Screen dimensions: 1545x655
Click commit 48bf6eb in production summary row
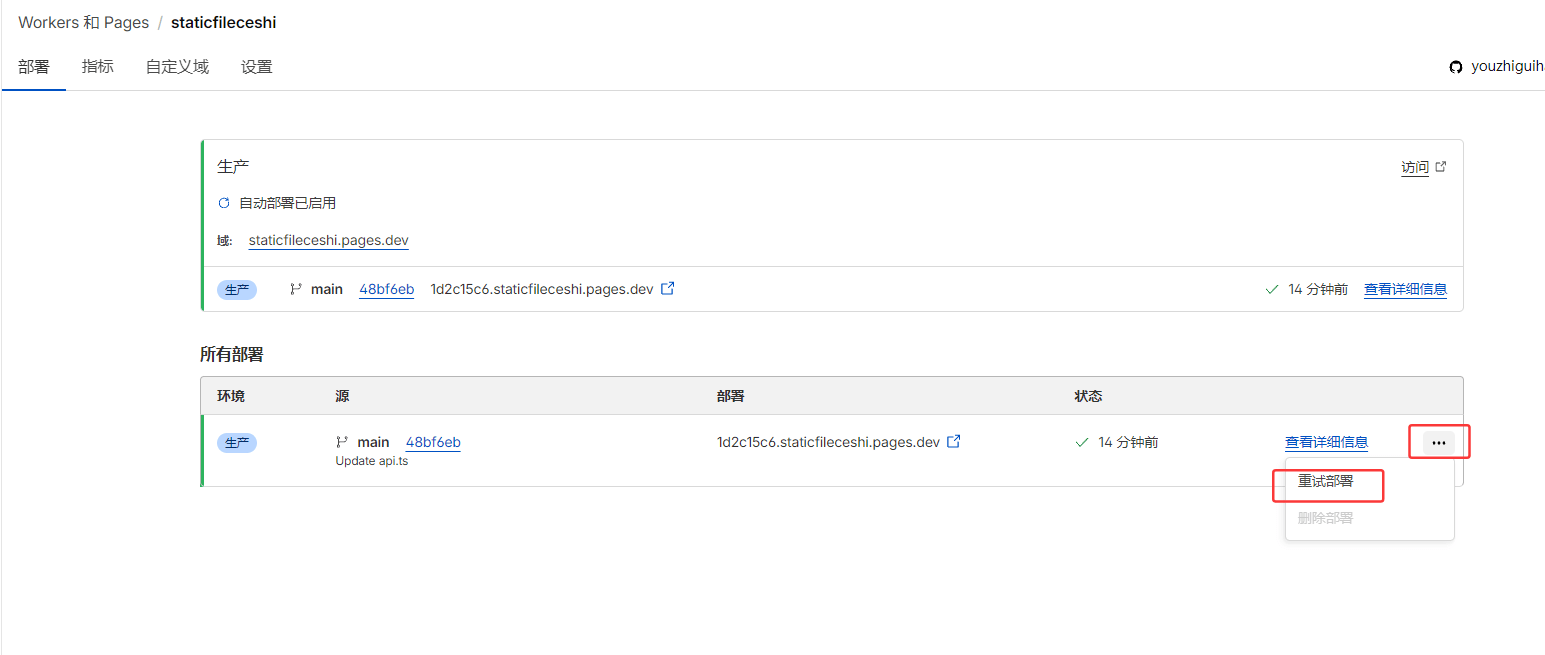(386, 289)
